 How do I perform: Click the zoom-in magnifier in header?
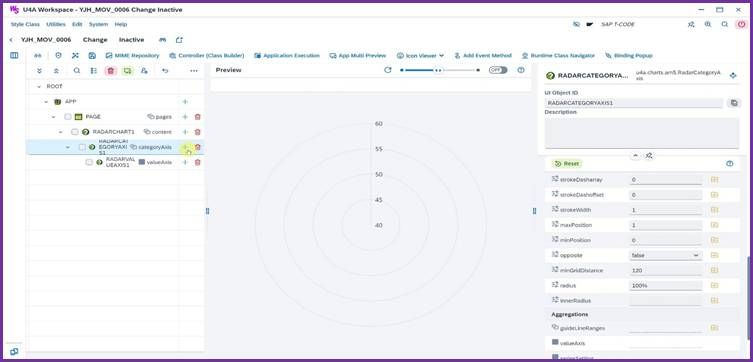(708, 24)
